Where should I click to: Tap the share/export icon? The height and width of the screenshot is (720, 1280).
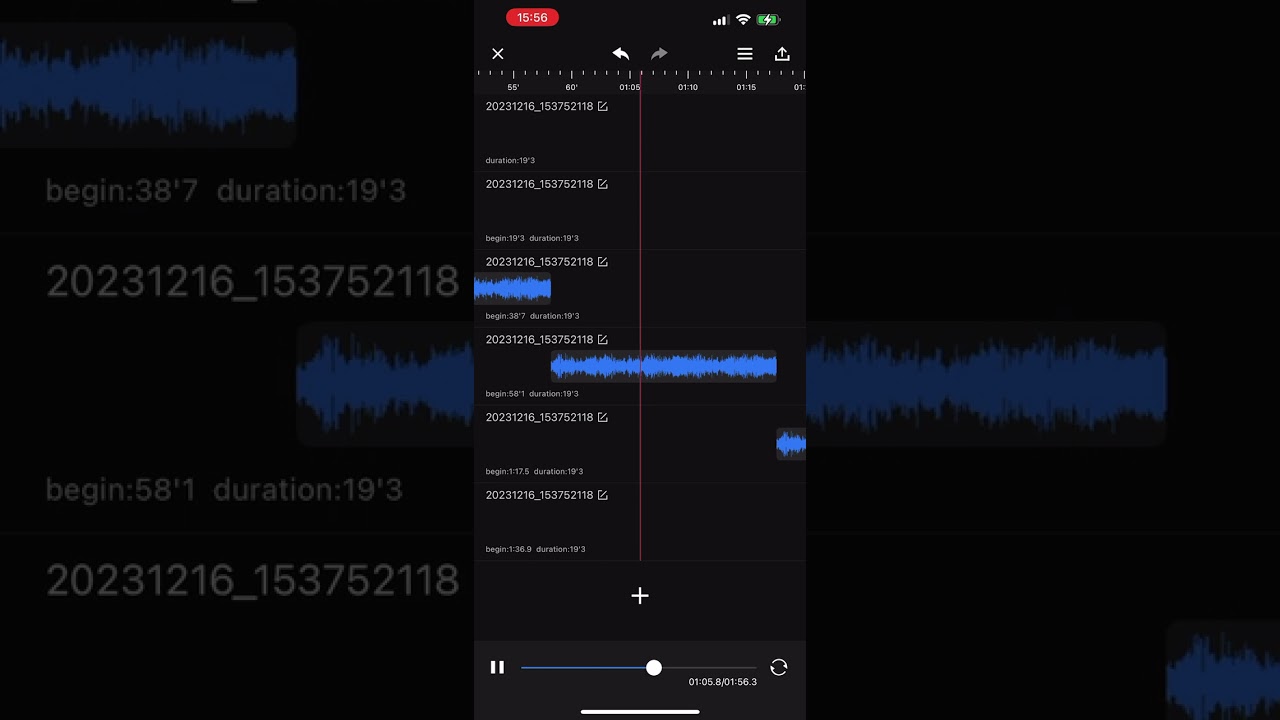[x=782, y=54]
